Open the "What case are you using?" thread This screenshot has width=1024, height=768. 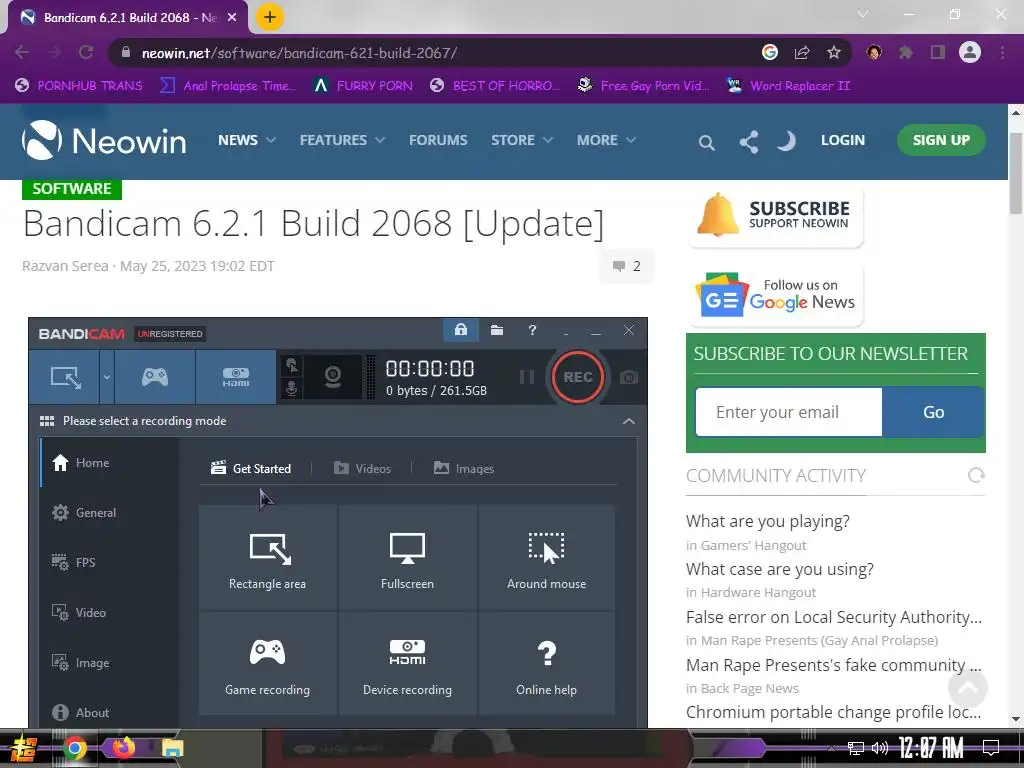coord(779,569)
